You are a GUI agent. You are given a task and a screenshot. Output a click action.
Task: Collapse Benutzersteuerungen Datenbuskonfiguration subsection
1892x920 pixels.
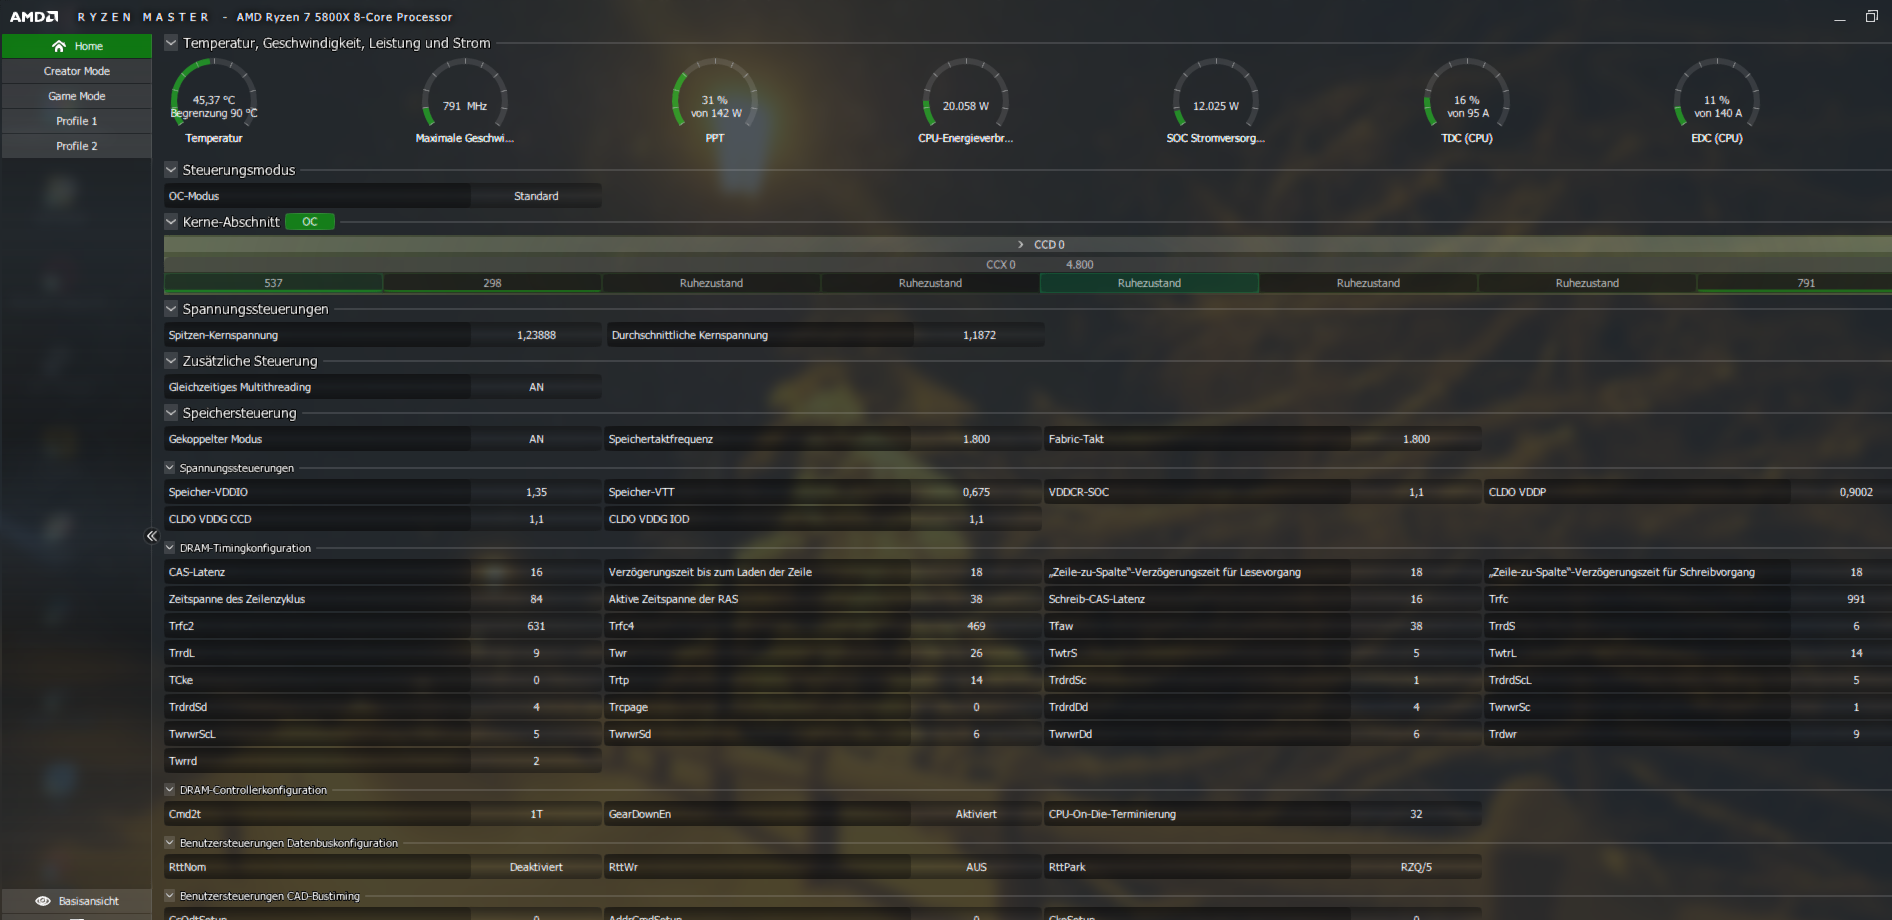pos(170,843)
